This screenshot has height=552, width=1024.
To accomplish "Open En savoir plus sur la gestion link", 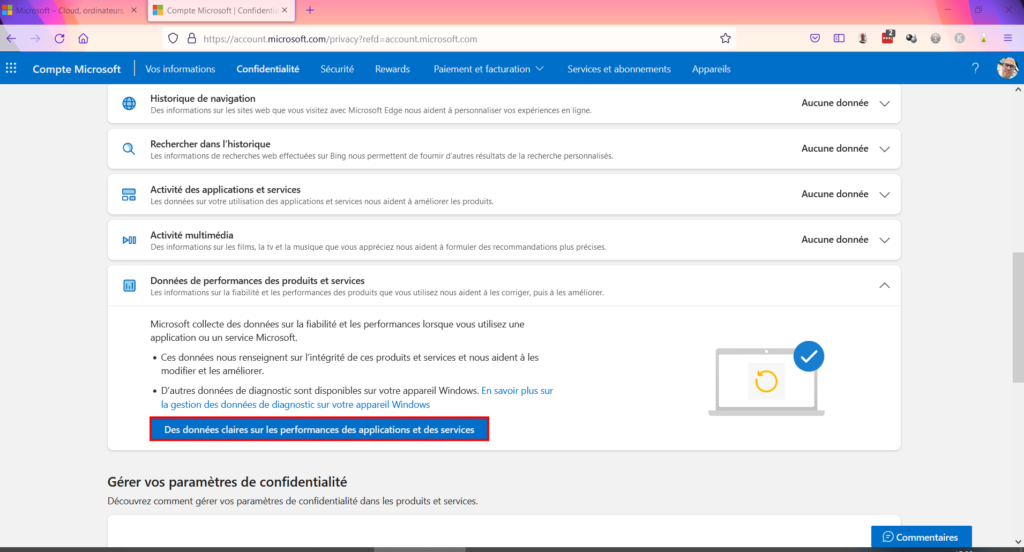I will point(357,397).
